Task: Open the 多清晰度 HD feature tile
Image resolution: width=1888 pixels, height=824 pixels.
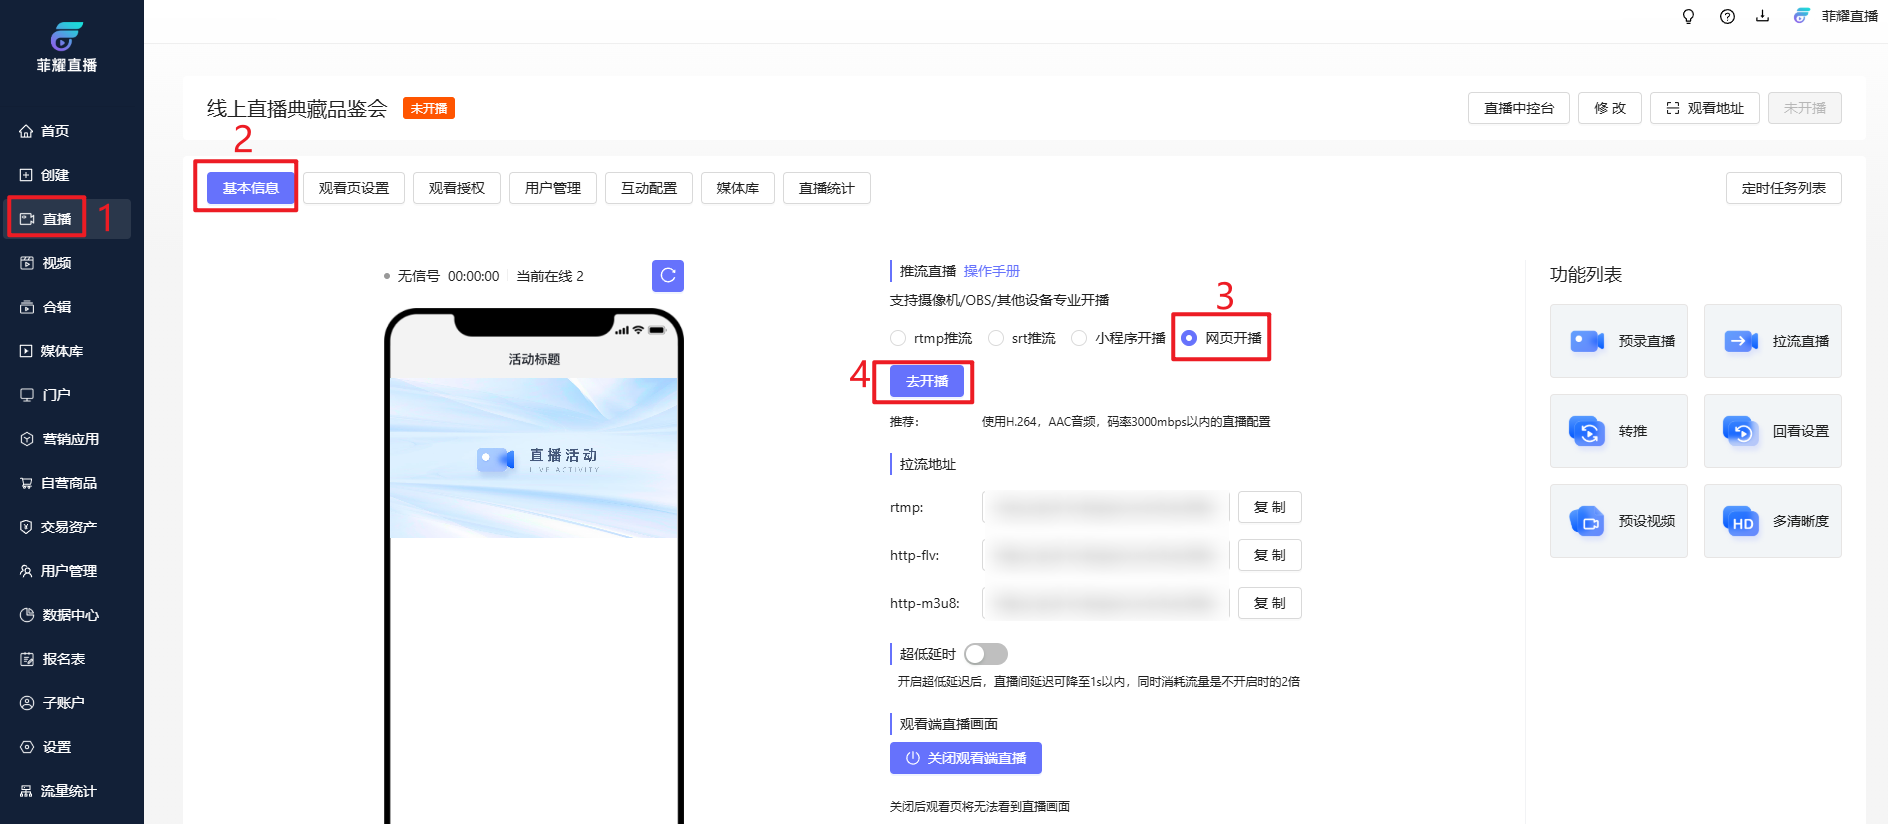Action: pos(1772,521)
